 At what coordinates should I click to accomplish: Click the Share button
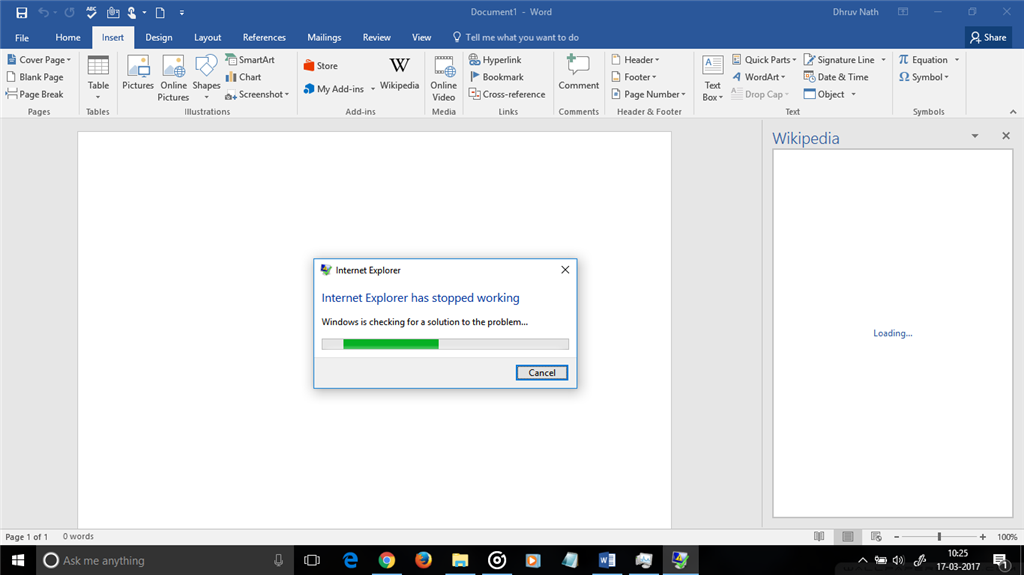(988, 37)
